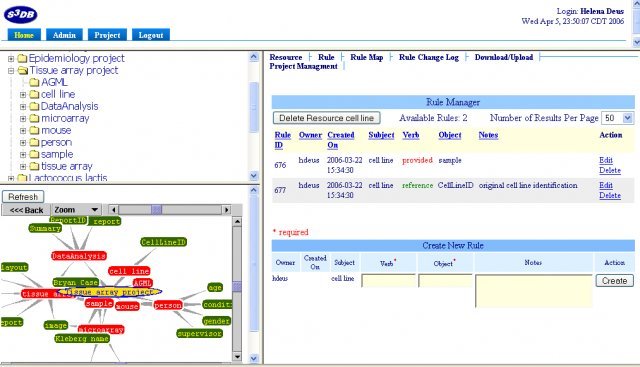Viewport: 640px width, 367px height.
Task: Expand the person tree node
Action: (23, 143)
